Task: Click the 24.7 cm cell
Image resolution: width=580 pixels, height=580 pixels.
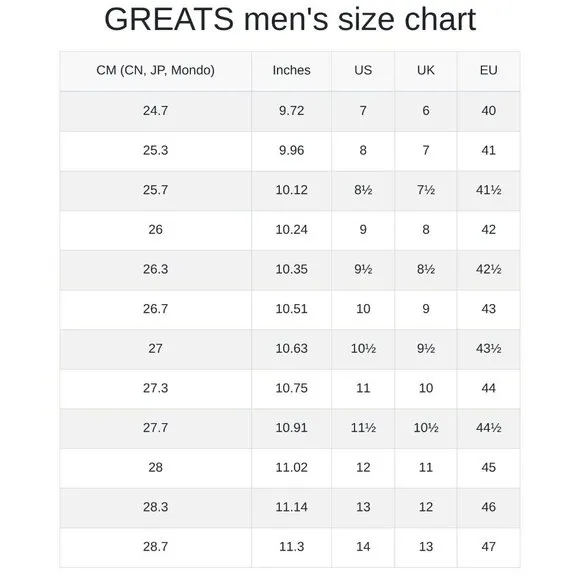Action: 155,111
